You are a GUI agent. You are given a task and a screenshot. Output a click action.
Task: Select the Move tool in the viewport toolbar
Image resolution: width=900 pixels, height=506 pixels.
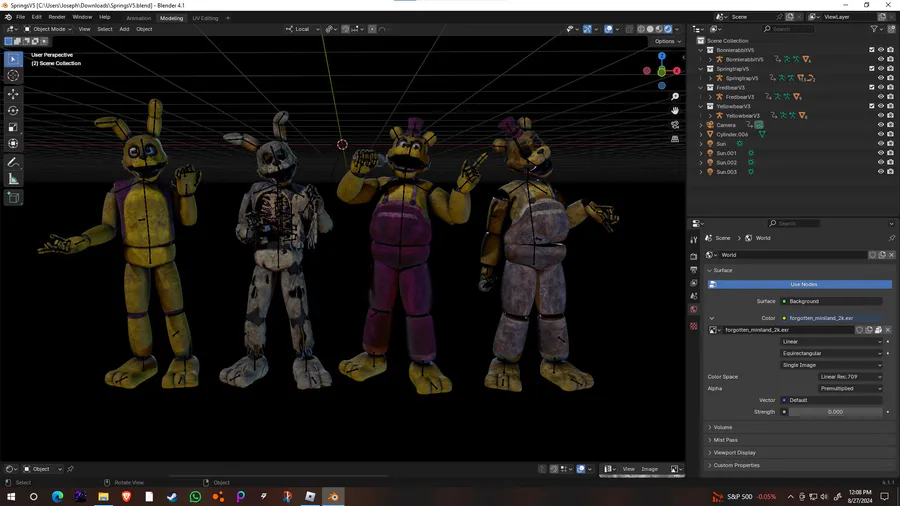13,93
